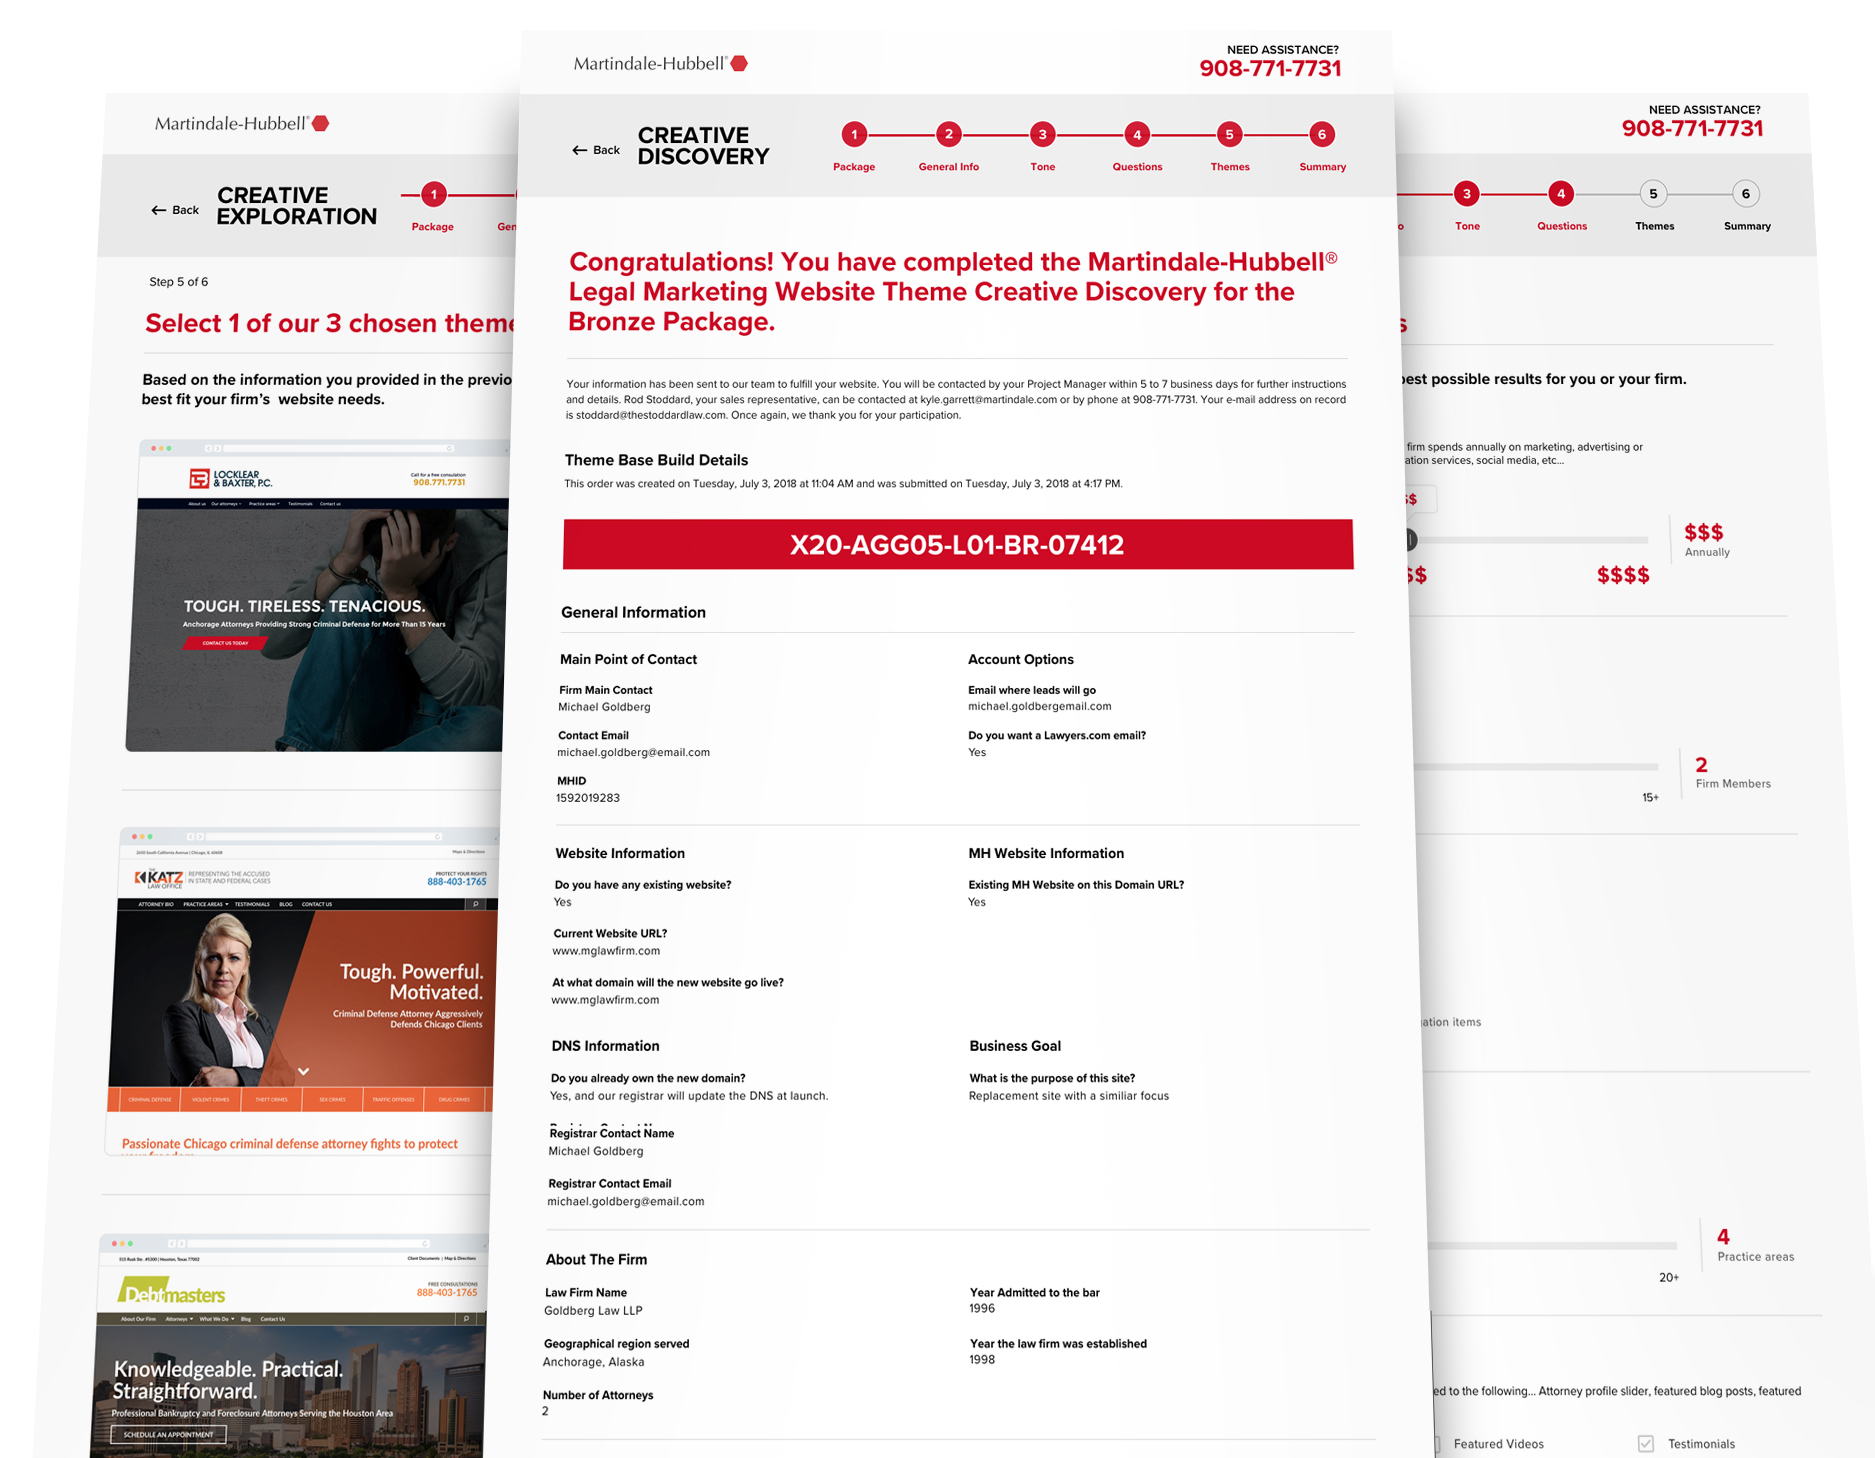
Task: Open About Our Firm in the Debtmasters menu
Action: pyautogui.click(x=138, y=1319)
